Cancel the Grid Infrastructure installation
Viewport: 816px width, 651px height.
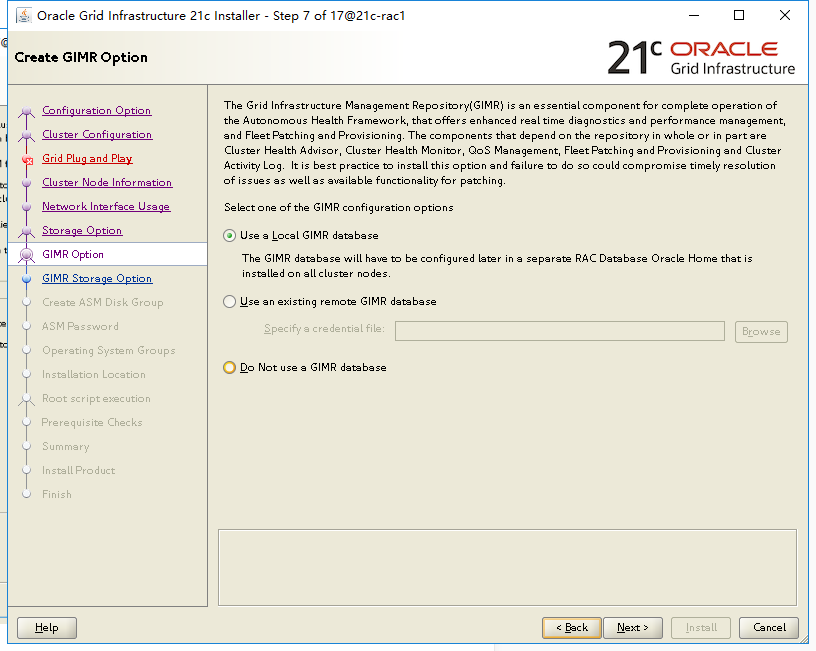[769, 628]
